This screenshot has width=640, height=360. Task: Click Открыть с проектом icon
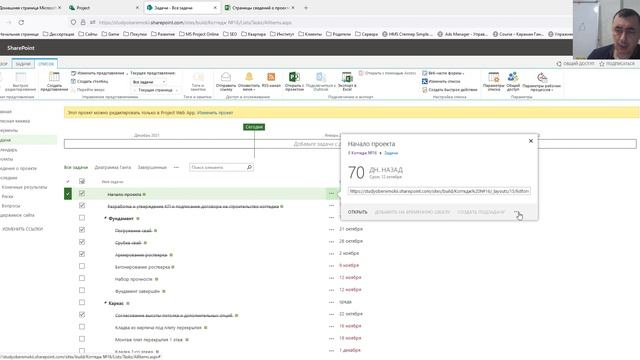[x=294, y=77]
